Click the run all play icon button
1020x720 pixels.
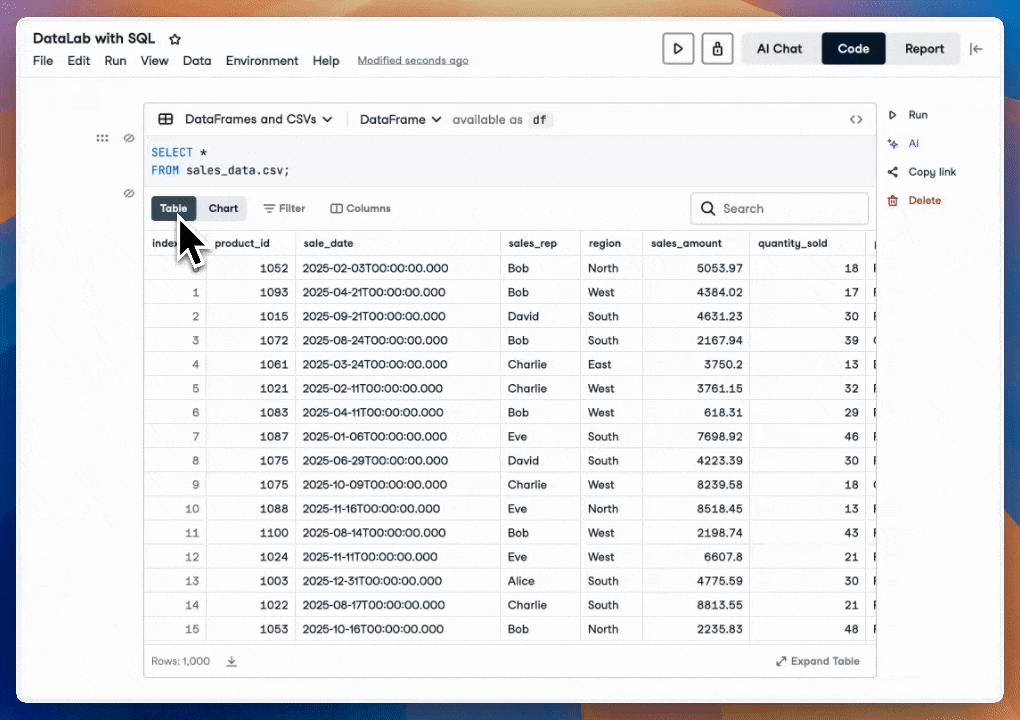678,49
